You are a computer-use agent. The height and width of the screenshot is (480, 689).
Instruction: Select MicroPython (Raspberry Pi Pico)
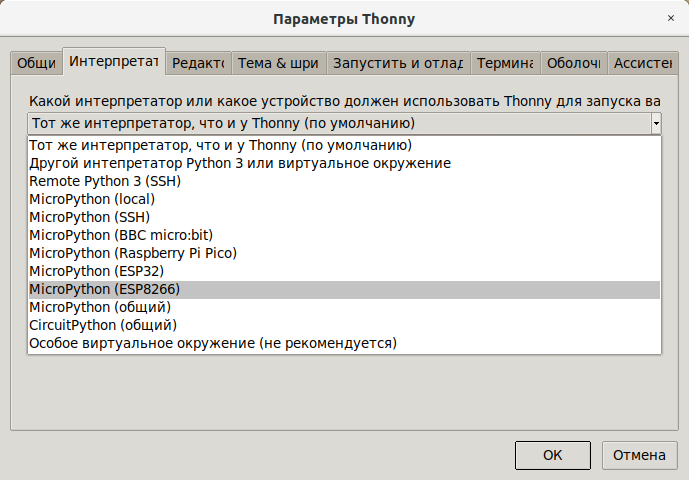click(x=344, y=254)
